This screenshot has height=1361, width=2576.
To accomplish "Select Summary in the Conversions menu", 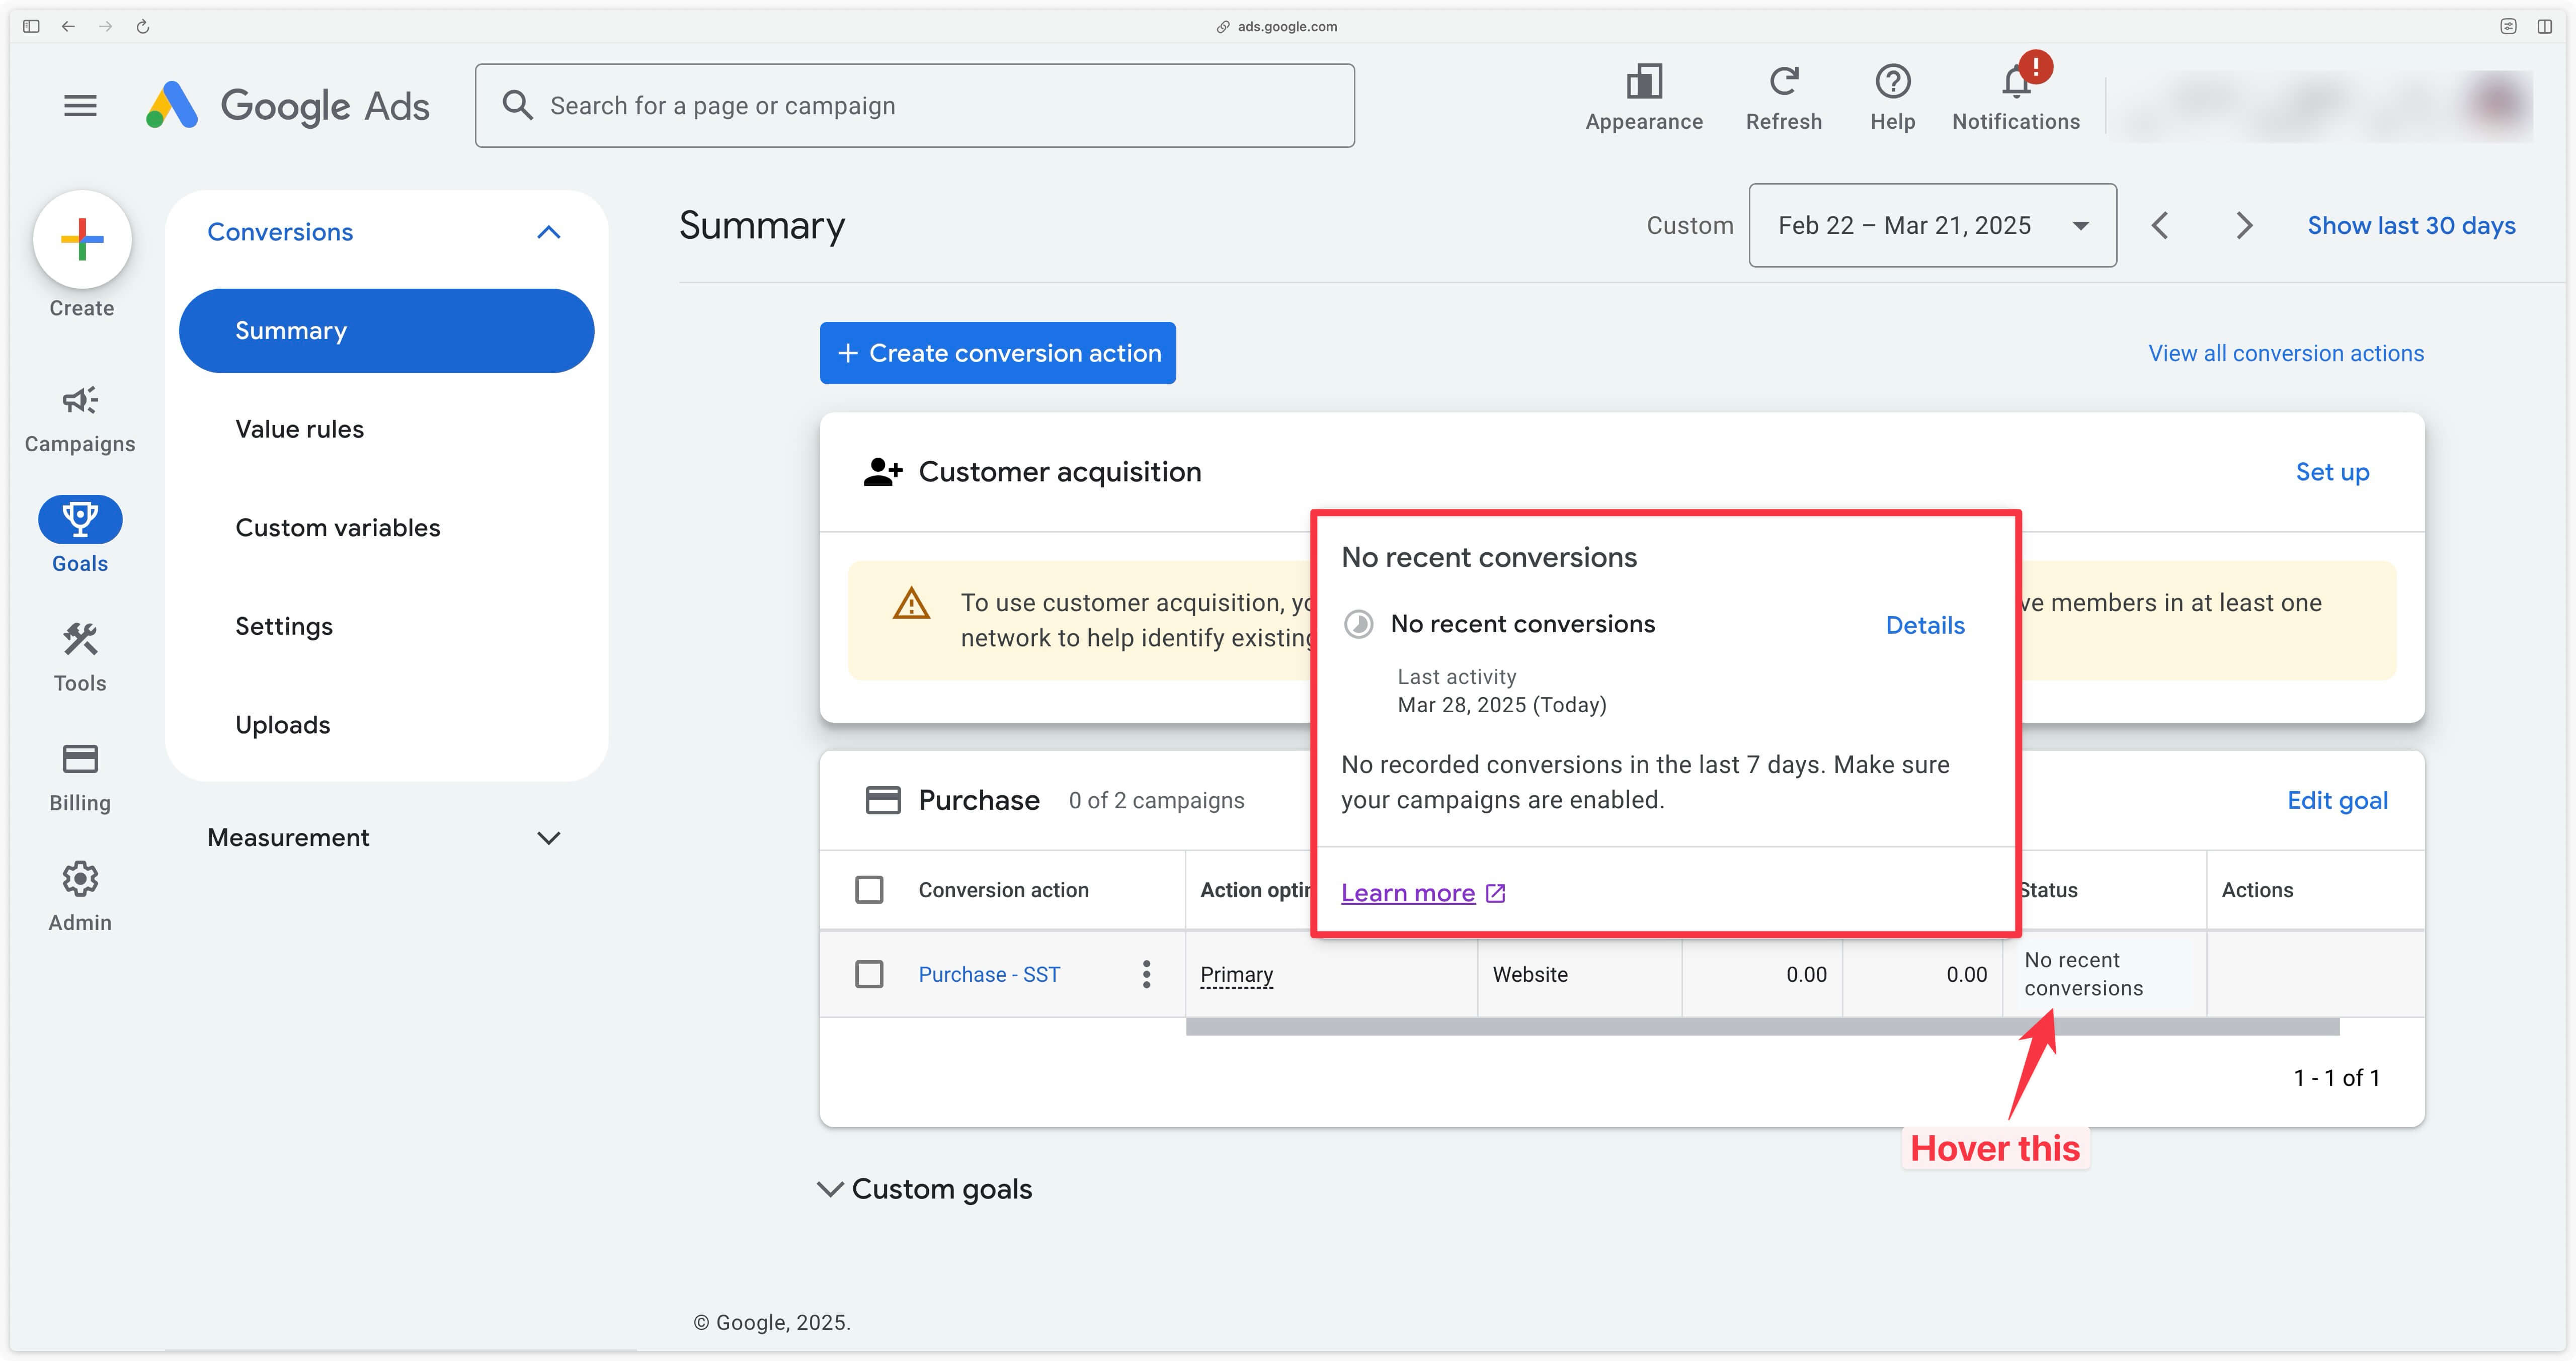I will tap(386, 331).
